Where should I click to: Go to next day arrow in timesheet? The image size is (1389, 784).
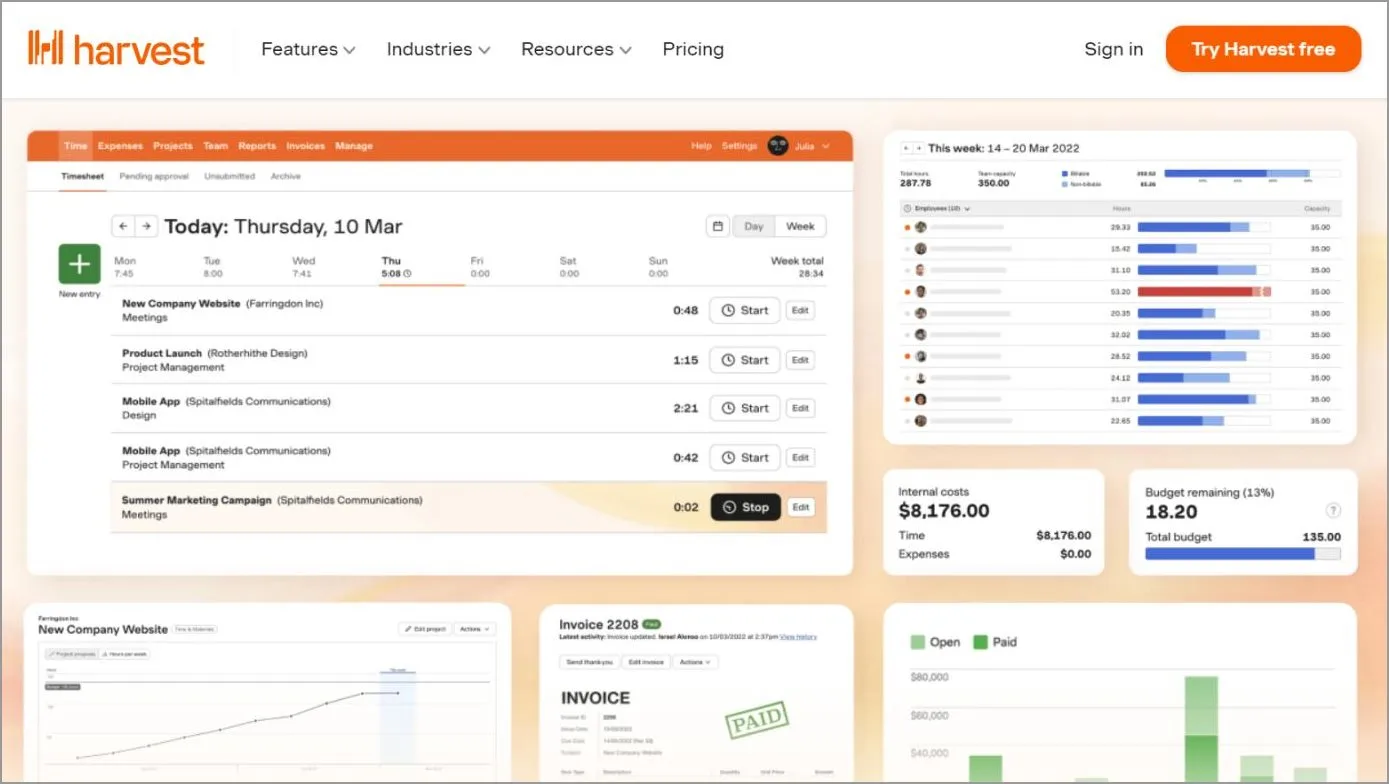146,226
